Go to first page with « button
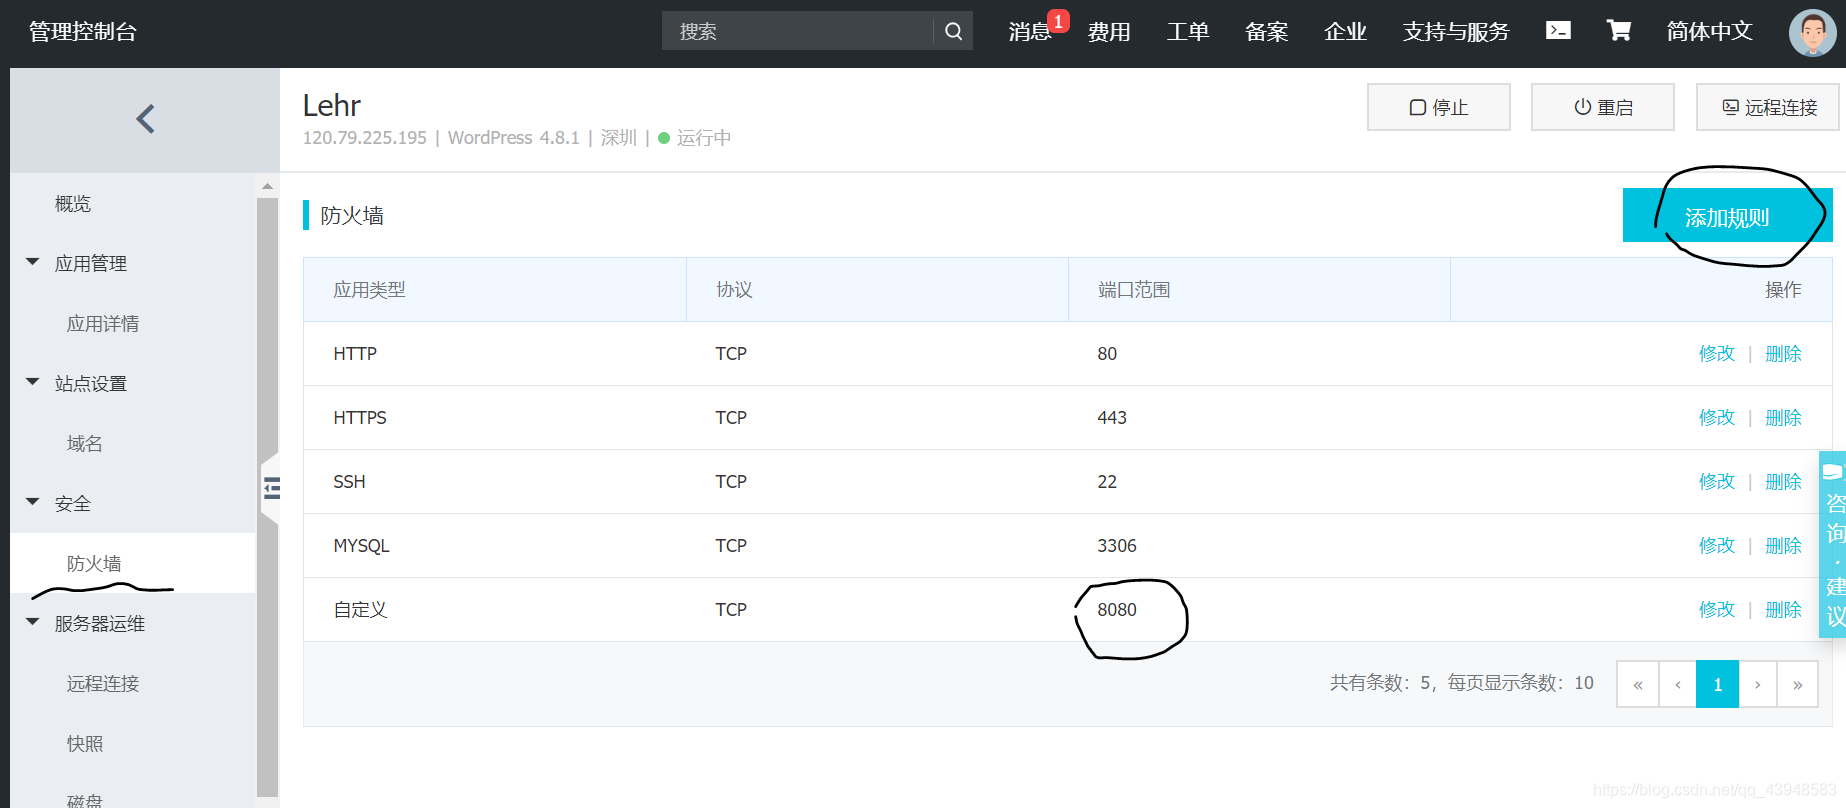Viewport: 1846px width, 808px height. click(1638, 685)
